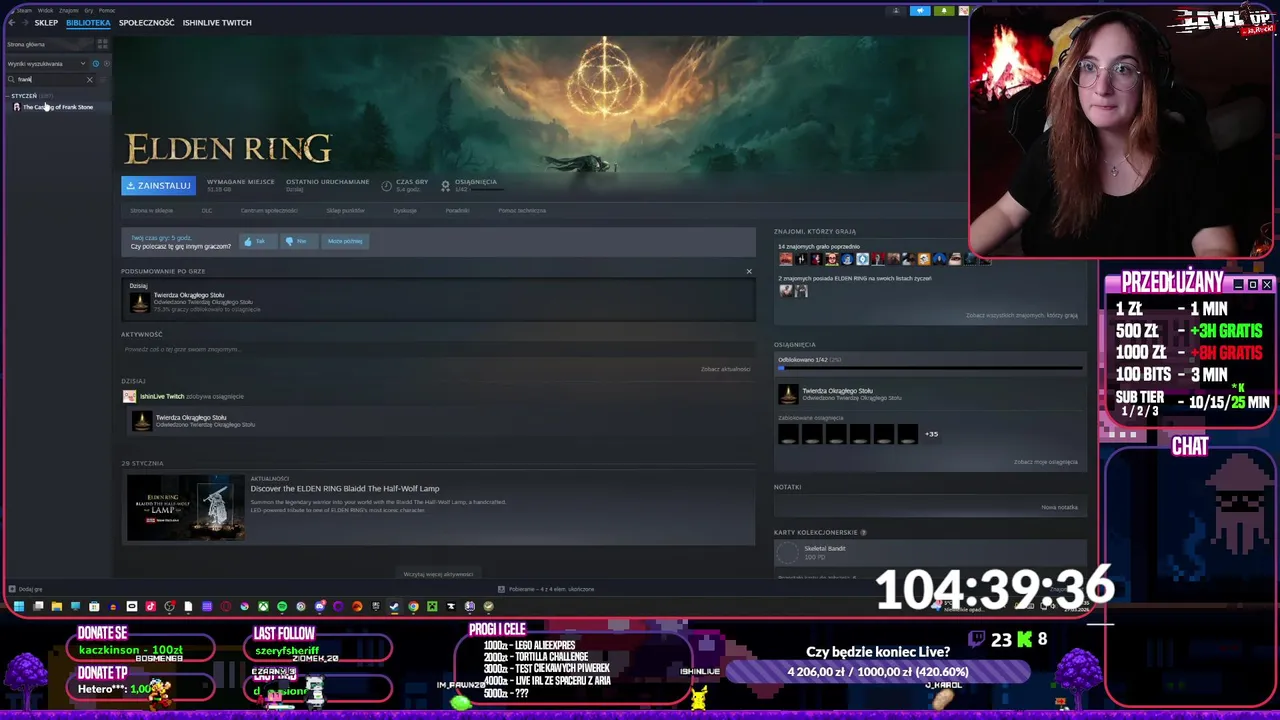1280x720 pixels.
Task: Open the Widok menu
Action: pos(45,10)
